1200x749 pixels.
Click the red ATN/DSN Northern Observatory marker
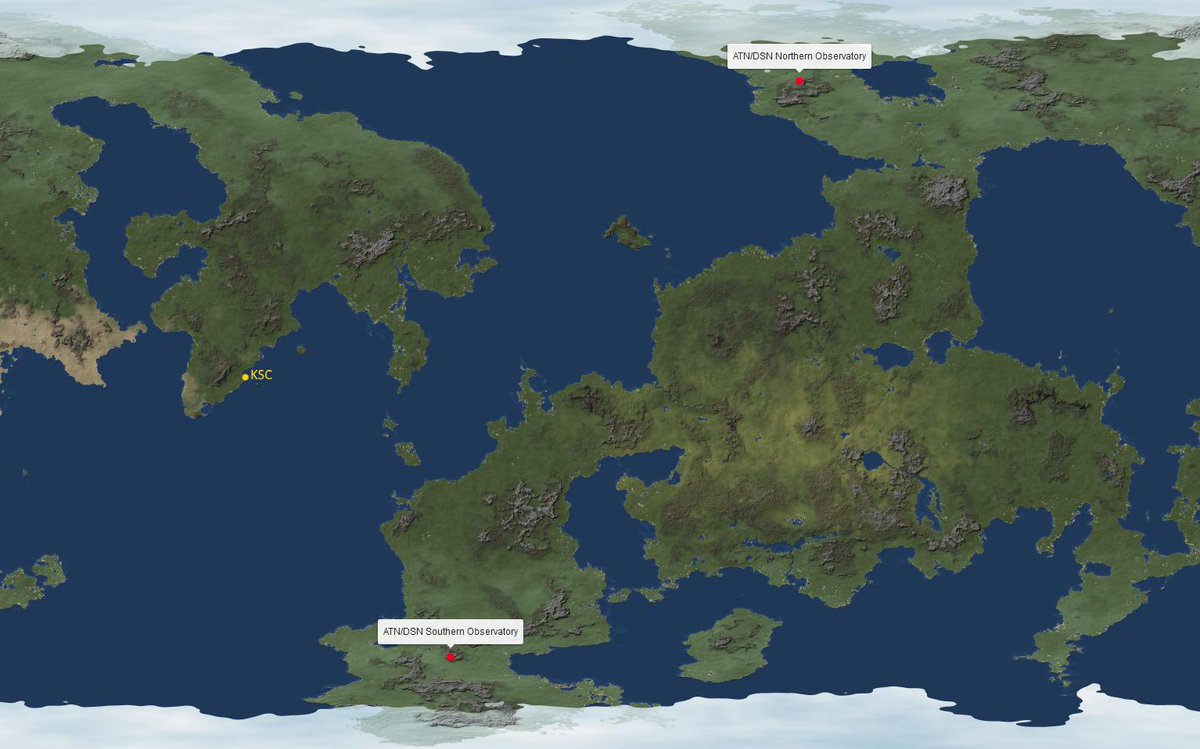tap(799, 81)
